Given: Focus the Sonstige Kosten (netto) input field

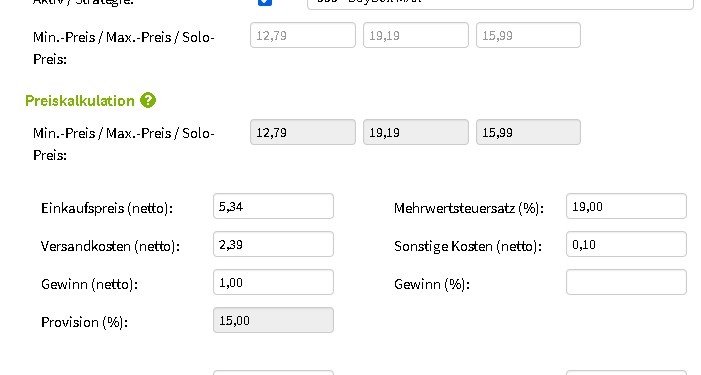Looking at the screenshot, I should (626, 244).
